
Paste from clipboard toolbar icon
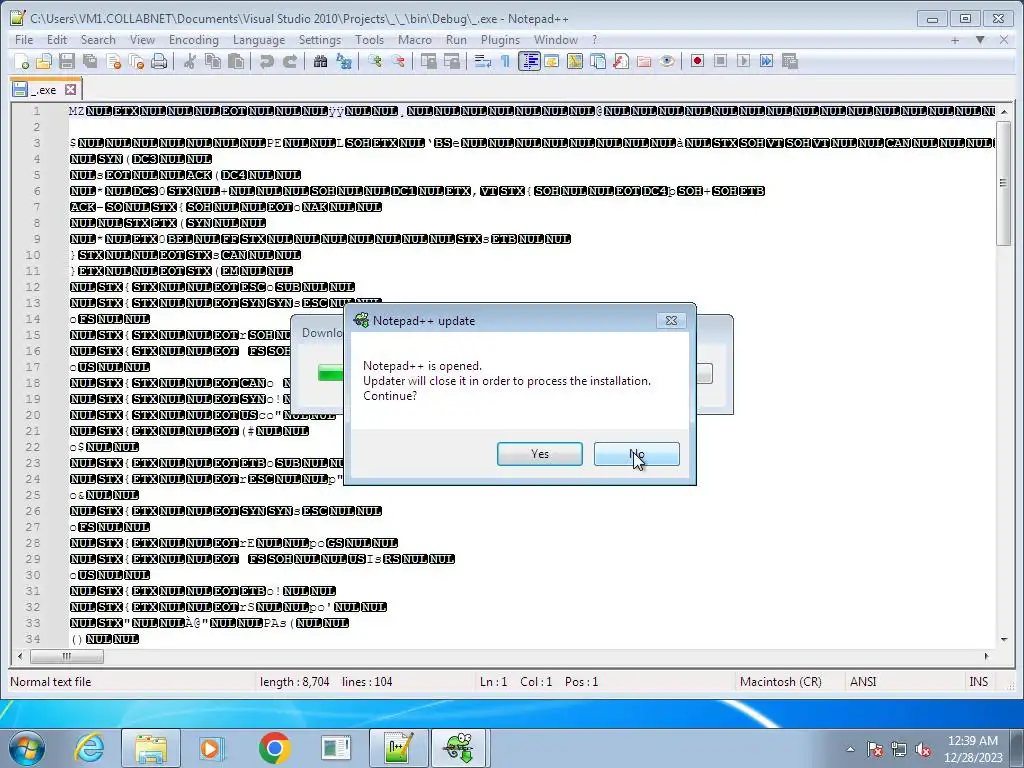click(236, 61)
